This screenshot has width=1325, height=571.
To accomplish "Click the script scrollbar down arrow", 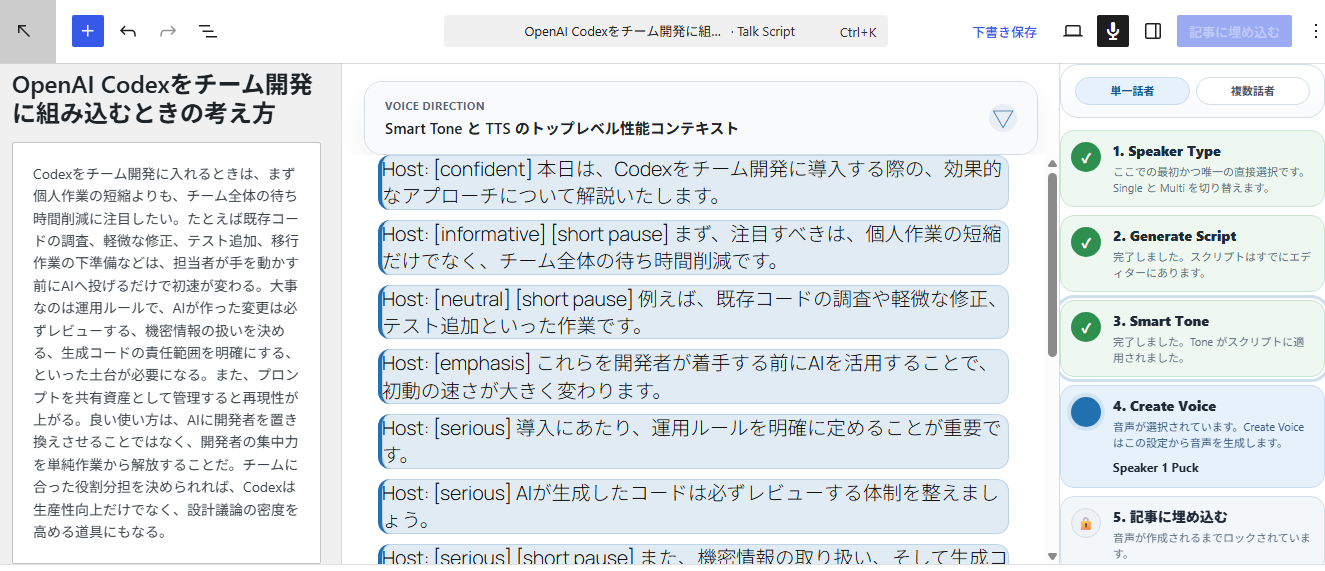I will pos(1052,556).
